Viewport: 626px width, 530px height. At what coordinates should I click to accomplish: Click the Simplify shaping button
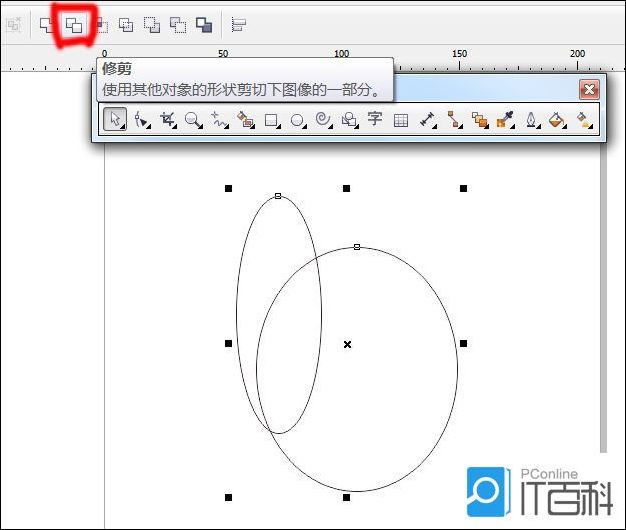click(126, 25)
